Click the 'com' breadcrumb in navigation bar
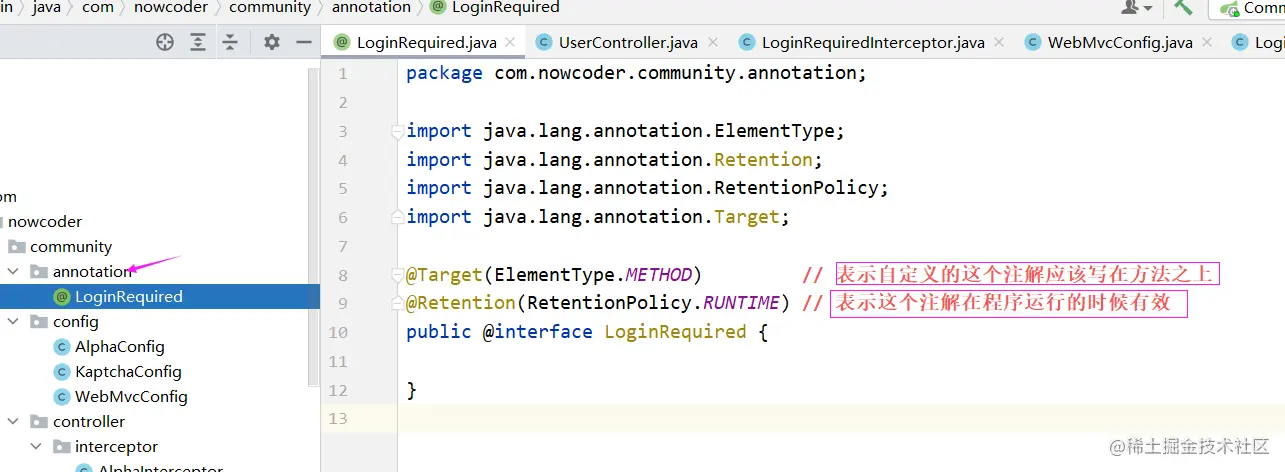Screen dimensions: 1285x472 (97, 7)
